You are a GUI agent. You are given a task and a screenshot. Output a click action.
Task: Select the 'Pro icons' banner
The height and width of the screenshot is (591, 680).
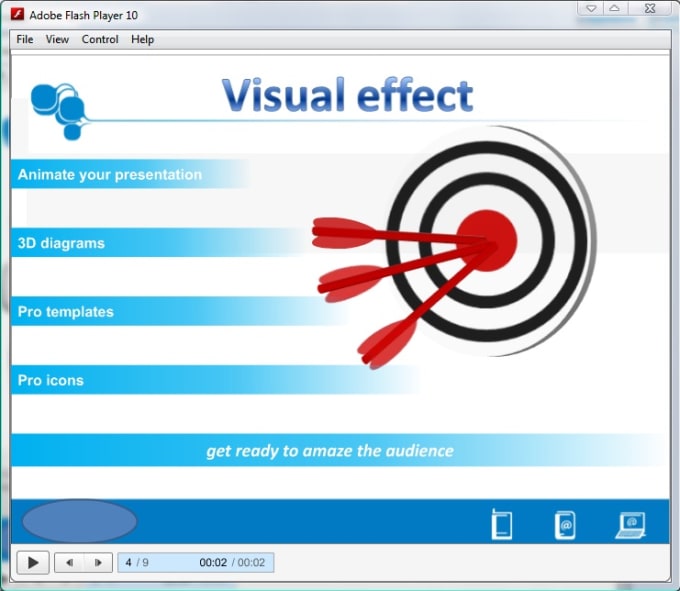[x=216, y=380]
